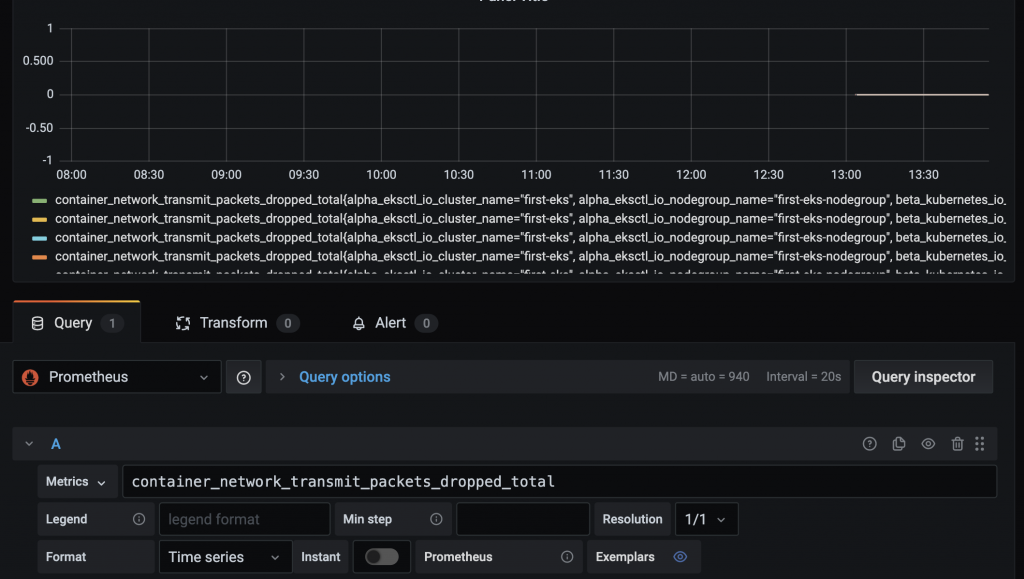Image resolution: width=1024 pixels, height=579 pixels.
Task: Toggle the Instant query switch
Action: click(x=381, y=557)
